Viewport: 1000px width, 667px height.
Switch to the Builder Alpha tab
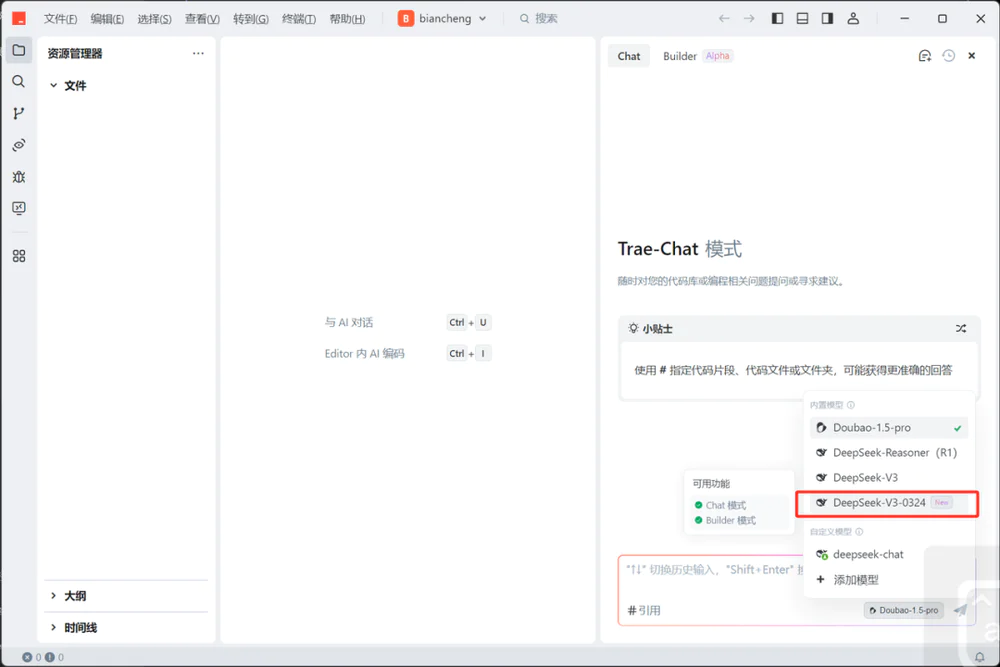click(679, 56)
